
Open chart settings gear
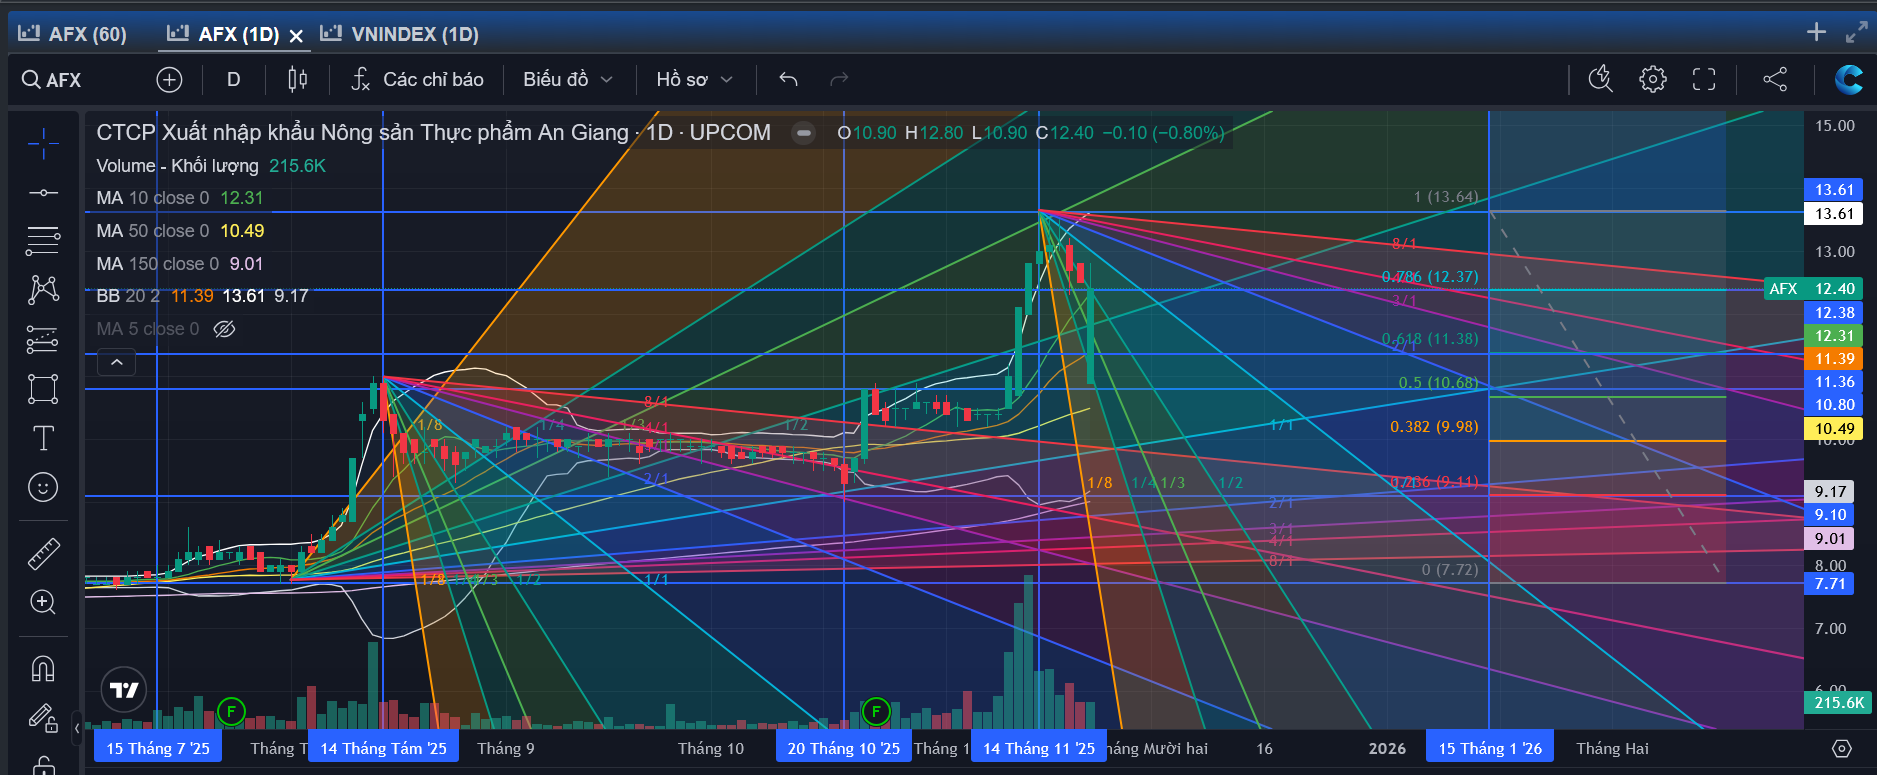coord(1653,79)
